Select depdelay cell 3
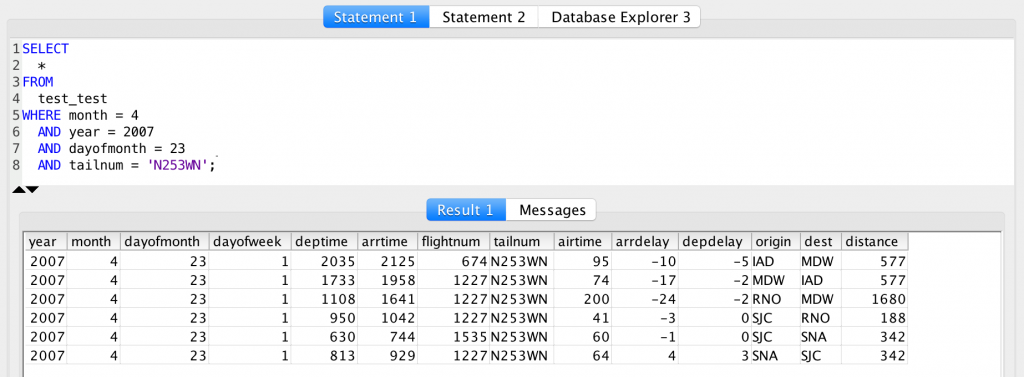The height and width of the screenshot is (377, 1024). (x=715, y=356)
